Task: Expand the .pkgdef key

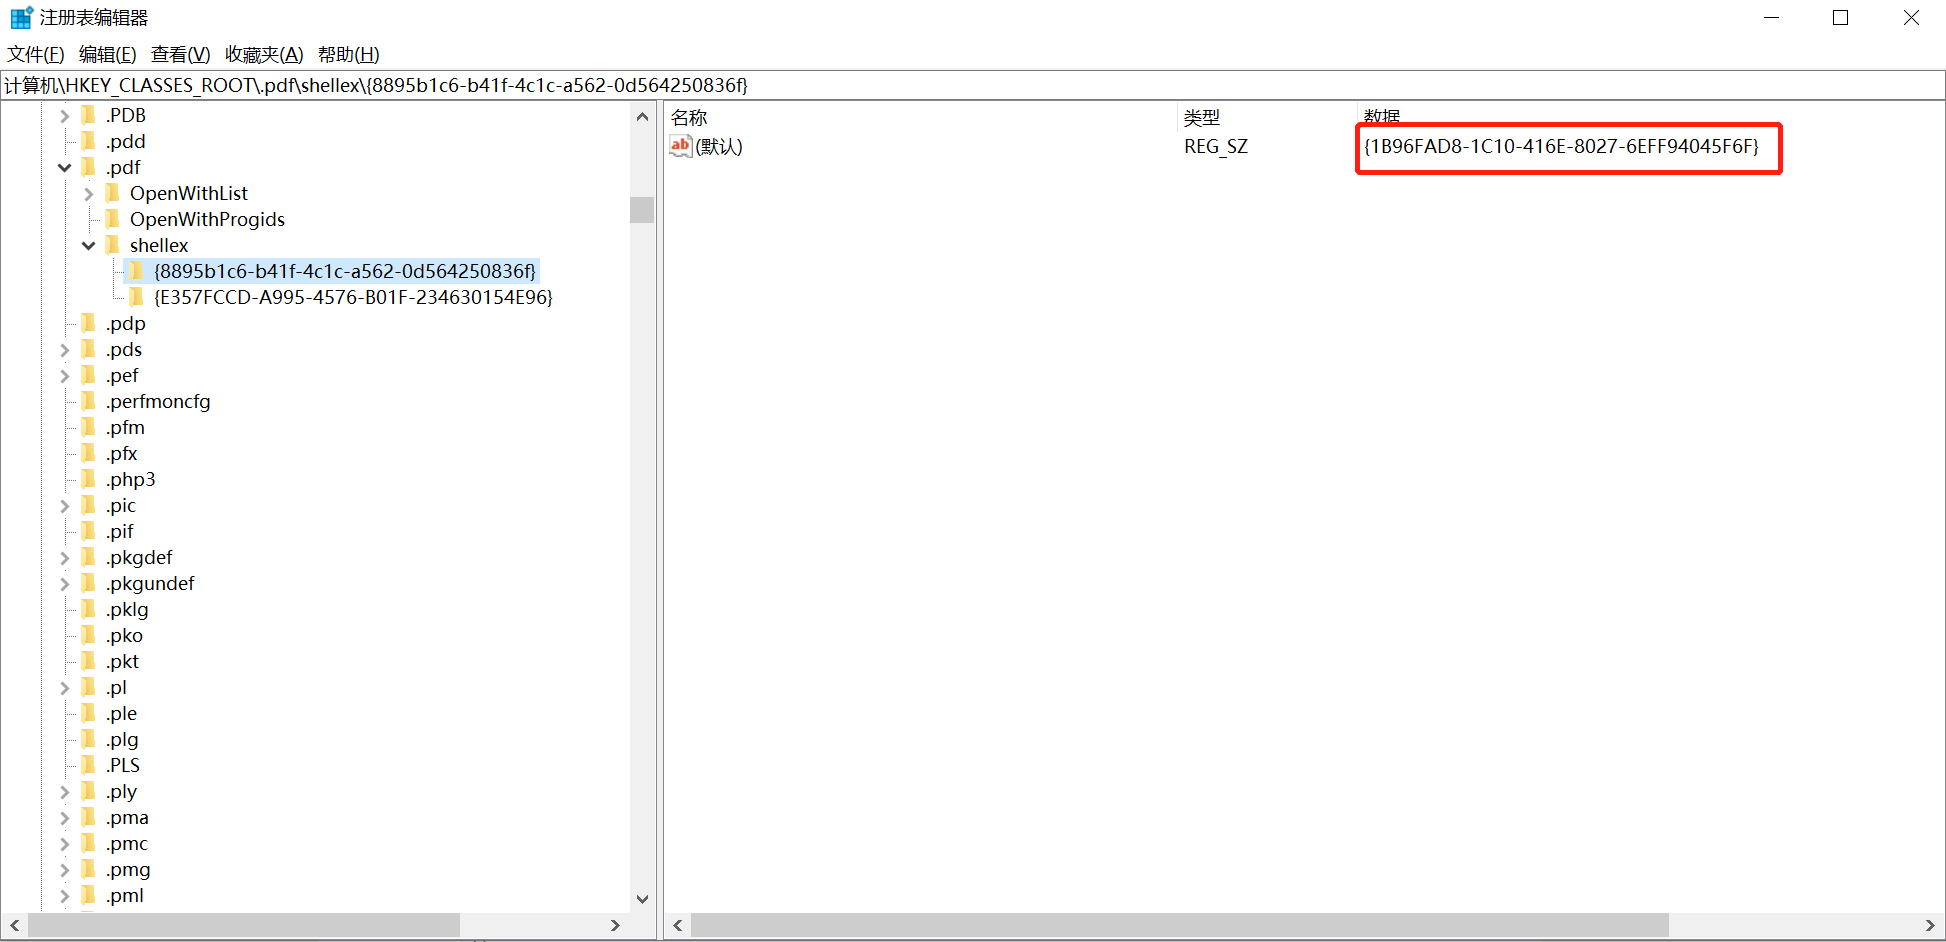Action: [64, 557]
